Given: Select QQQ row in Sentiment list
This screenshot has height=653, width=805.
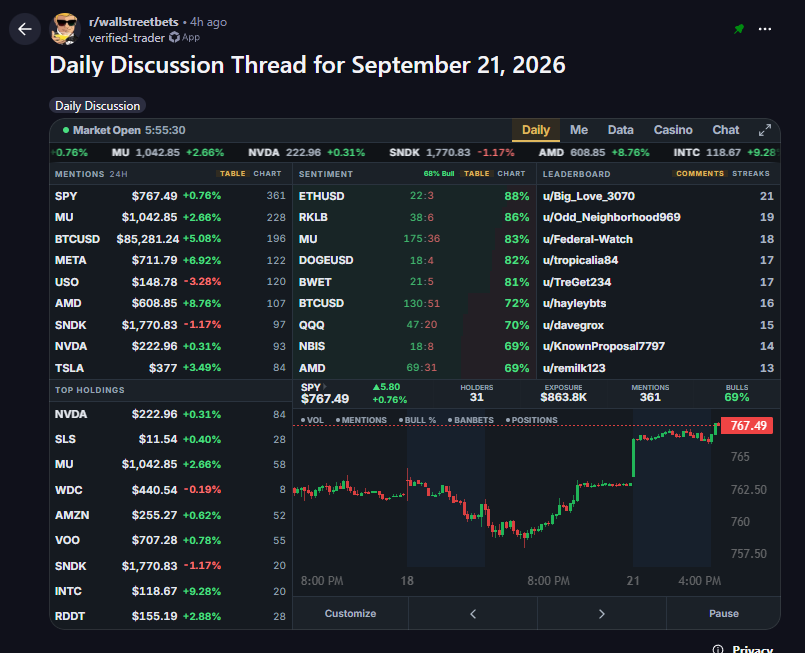Looking at the screenshot, I should [x=414, y=325].
